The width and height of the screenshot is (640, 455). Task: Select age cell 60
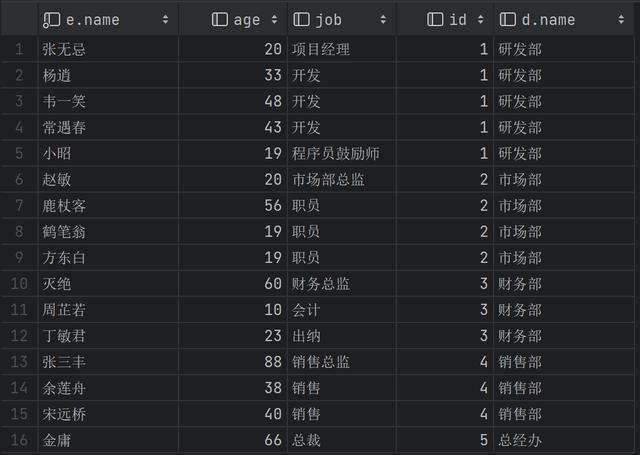273,284
